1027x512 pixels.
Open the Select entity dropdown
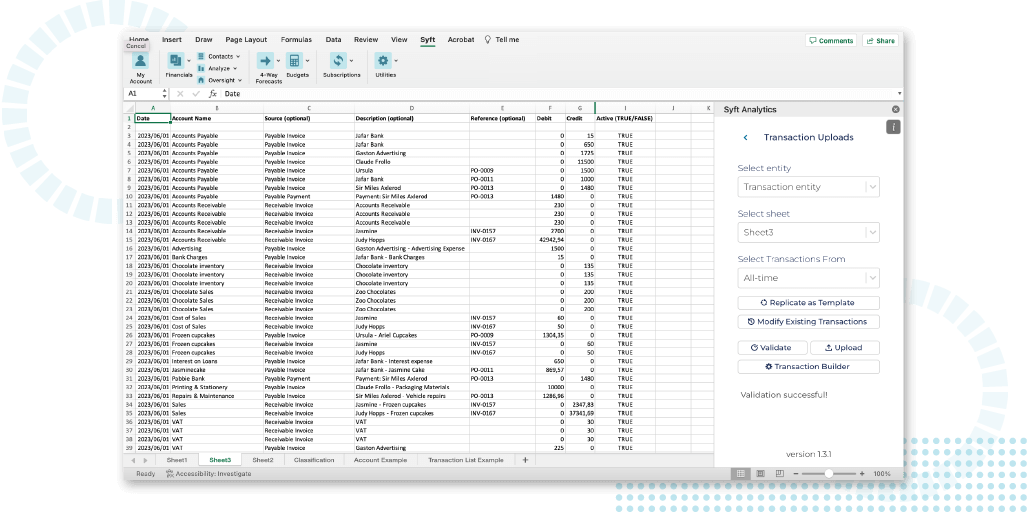click(808, 187)
